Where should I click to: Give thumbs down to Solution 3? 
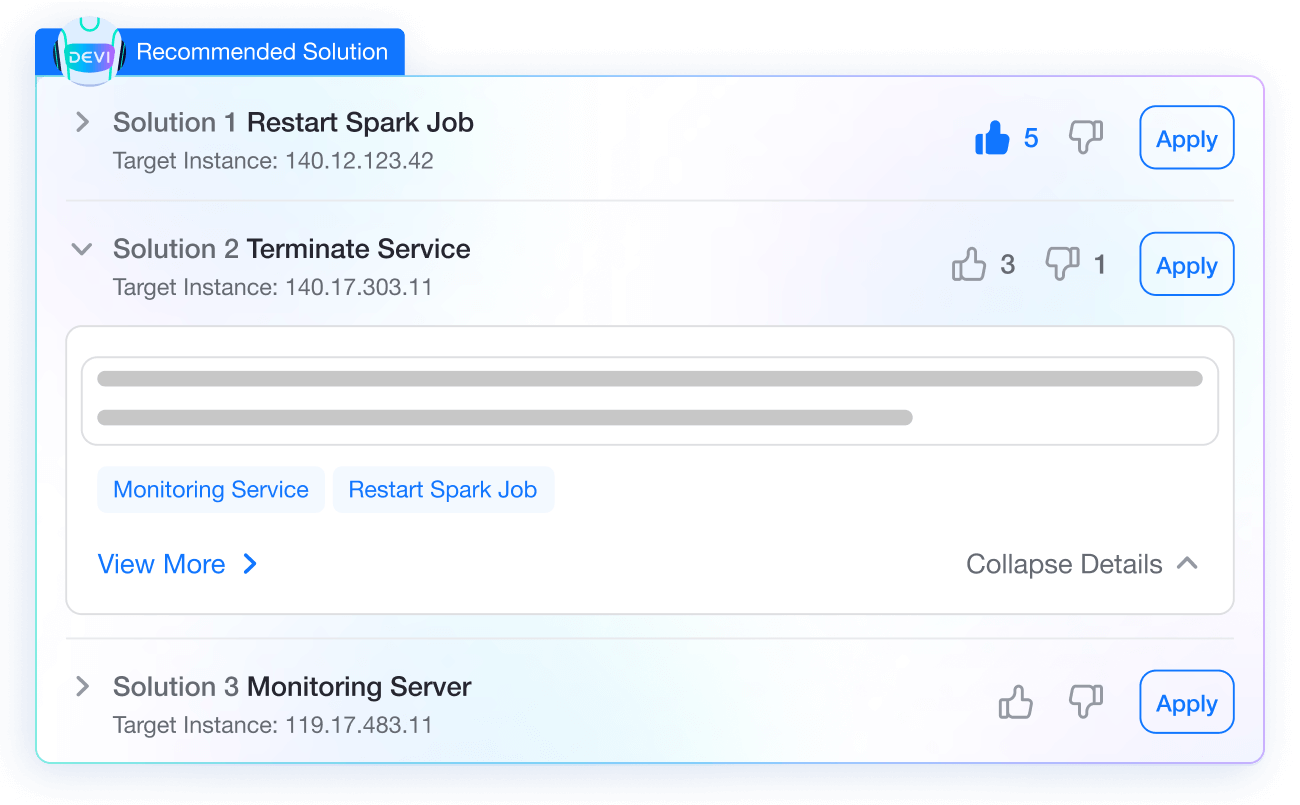click(x=1085, y=702)
